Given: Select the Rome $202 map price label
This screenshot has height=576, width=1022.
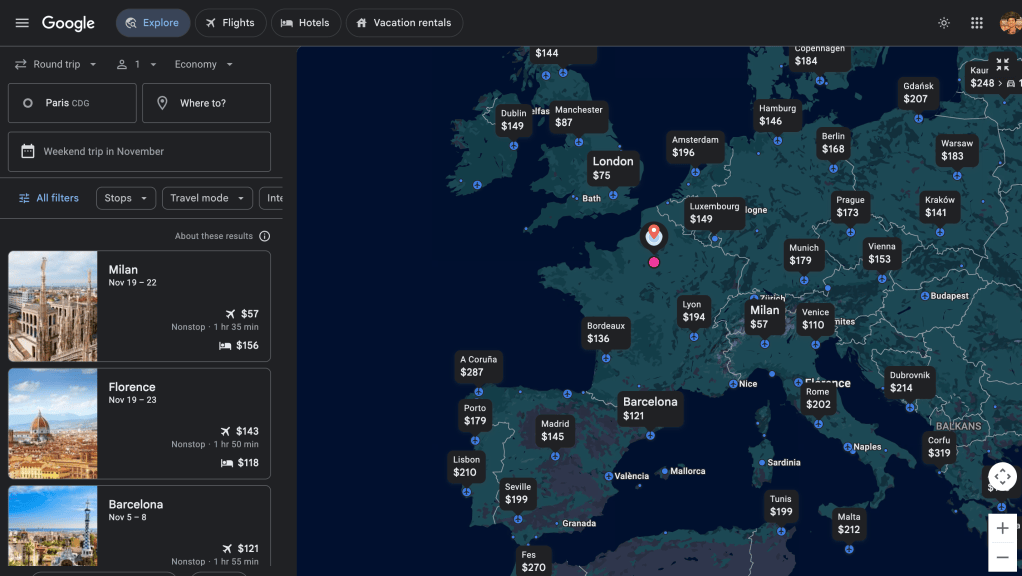Looking at the screenshot, I should [818, 398].
